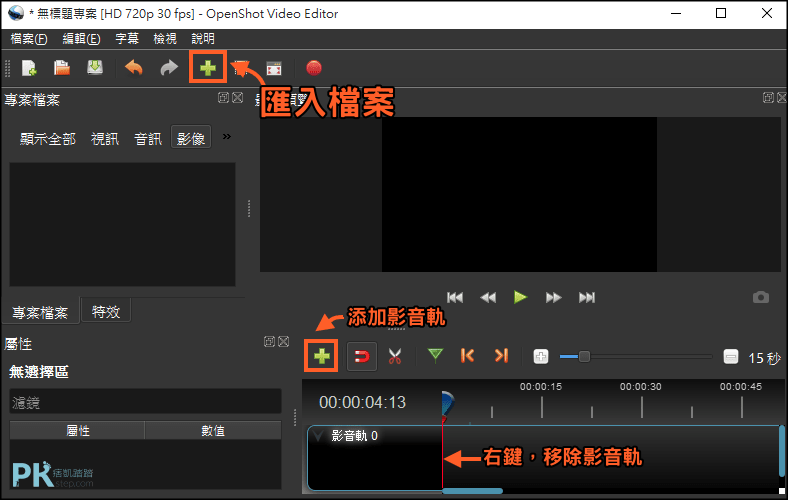
Task: Toggle the snapping magnet tool
Action: pos(362,357)
